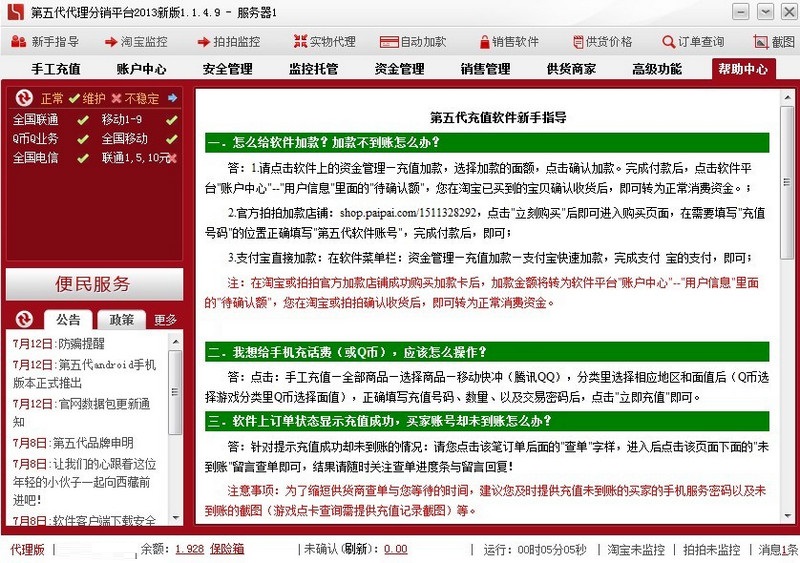Click 淘宝未监控 status in status bar

(x=636, y=550)
